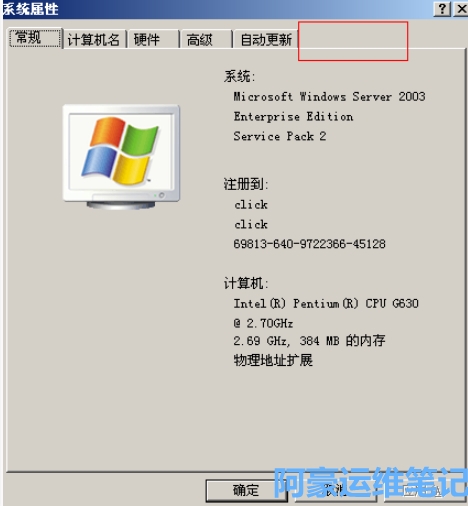
Task: Click the 常规 tab
Action: click(x=35, y=38)
